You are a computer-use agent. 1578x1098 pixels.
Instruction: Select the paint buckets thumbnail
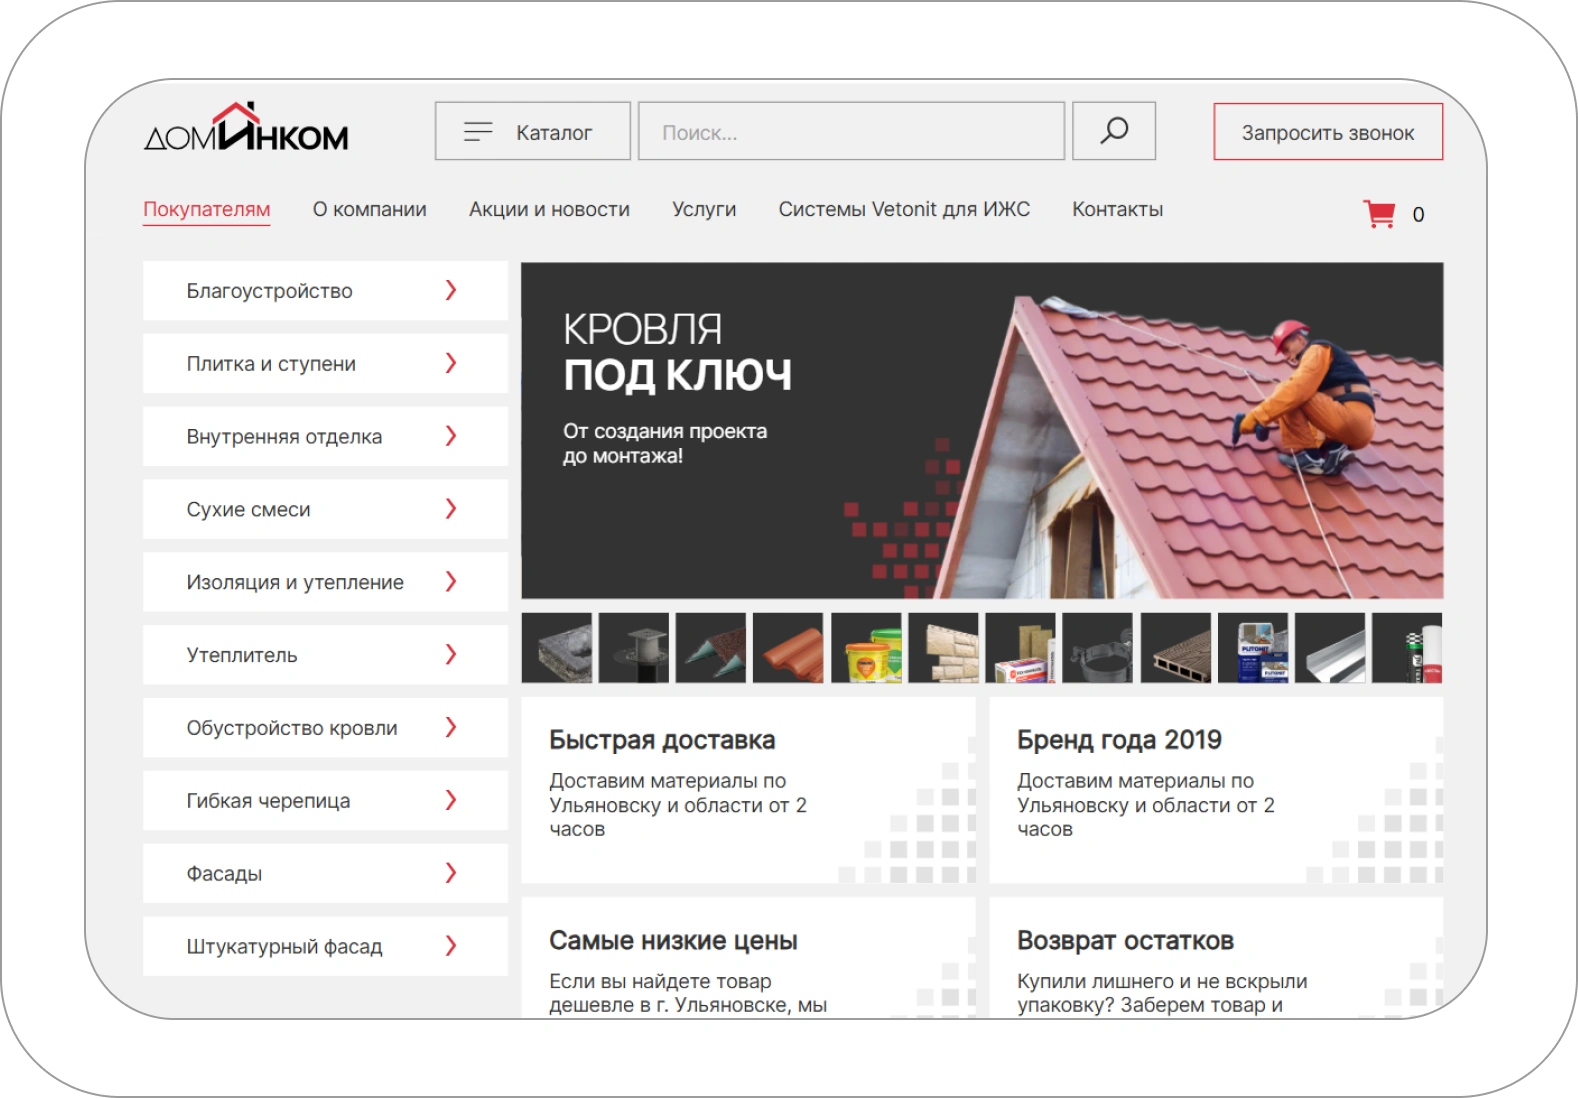pos(866,649)
